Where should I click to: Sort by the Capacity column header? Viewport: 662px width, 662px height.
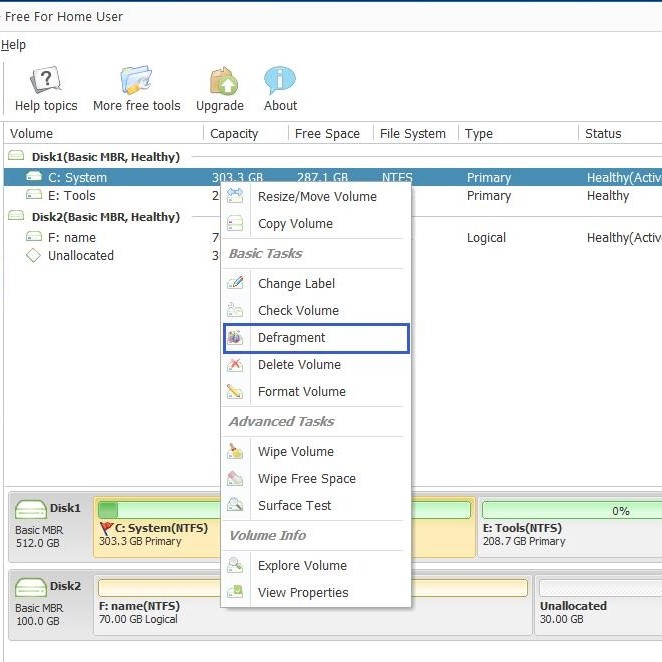pos(246,133)
